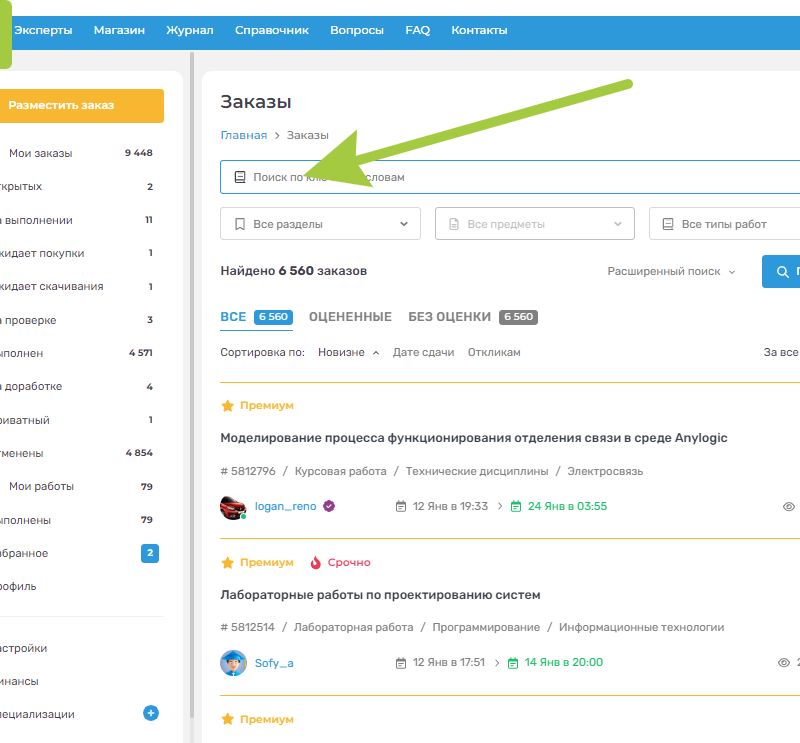Go to Главная breadcrumb link

tap(243, 135)
